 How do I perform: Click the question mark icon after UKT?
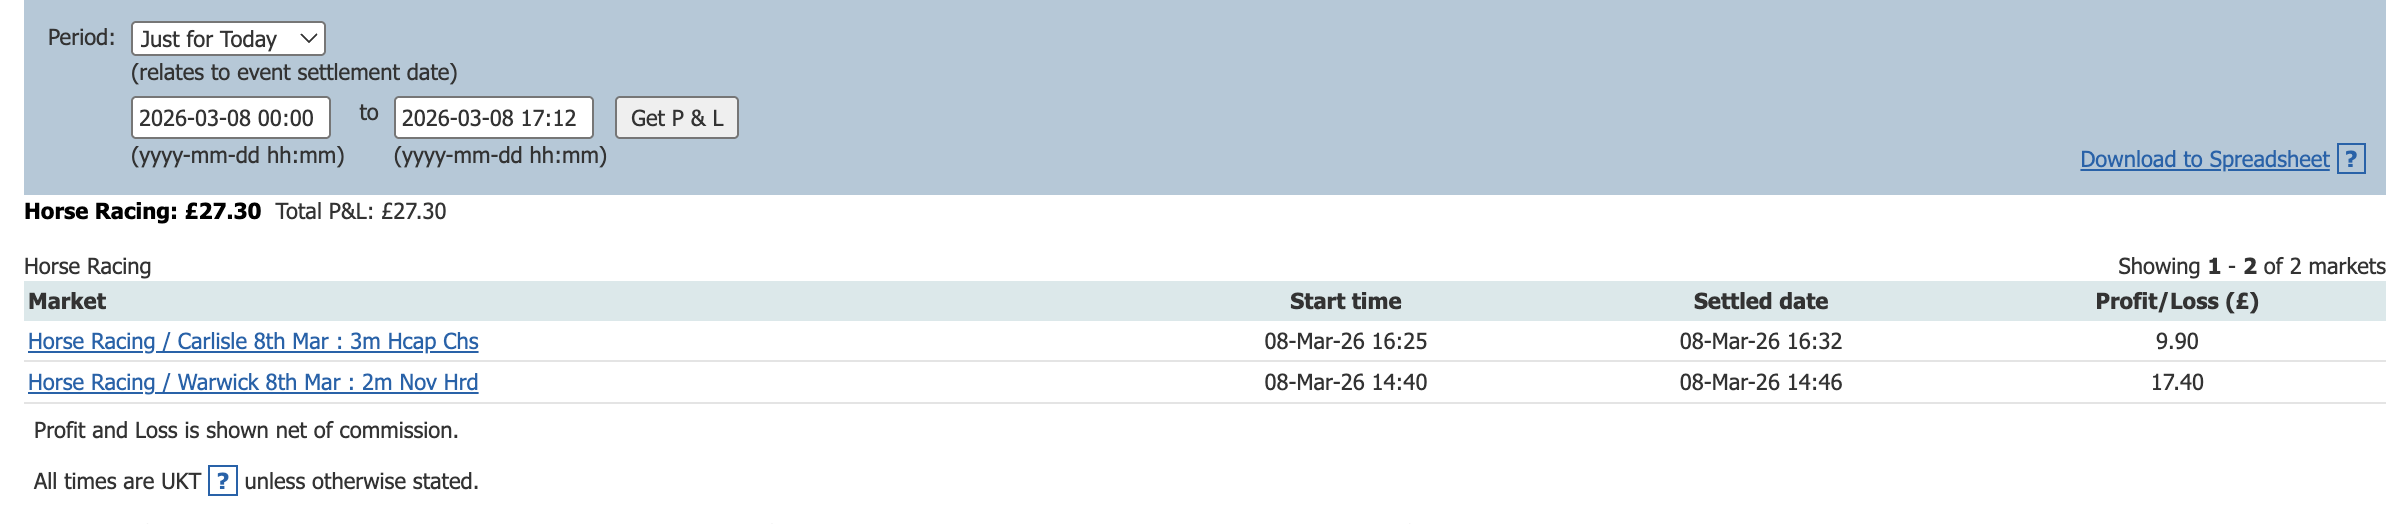point(222,481)
